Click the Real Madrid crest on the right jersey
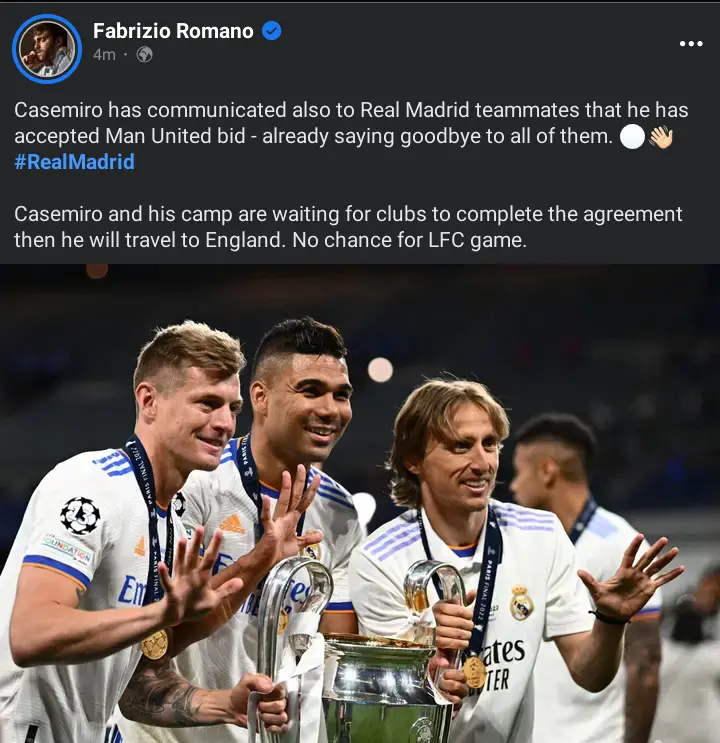The width and height of the screenshot is (720, 743). pyautogui.click(x=521, y=603)
